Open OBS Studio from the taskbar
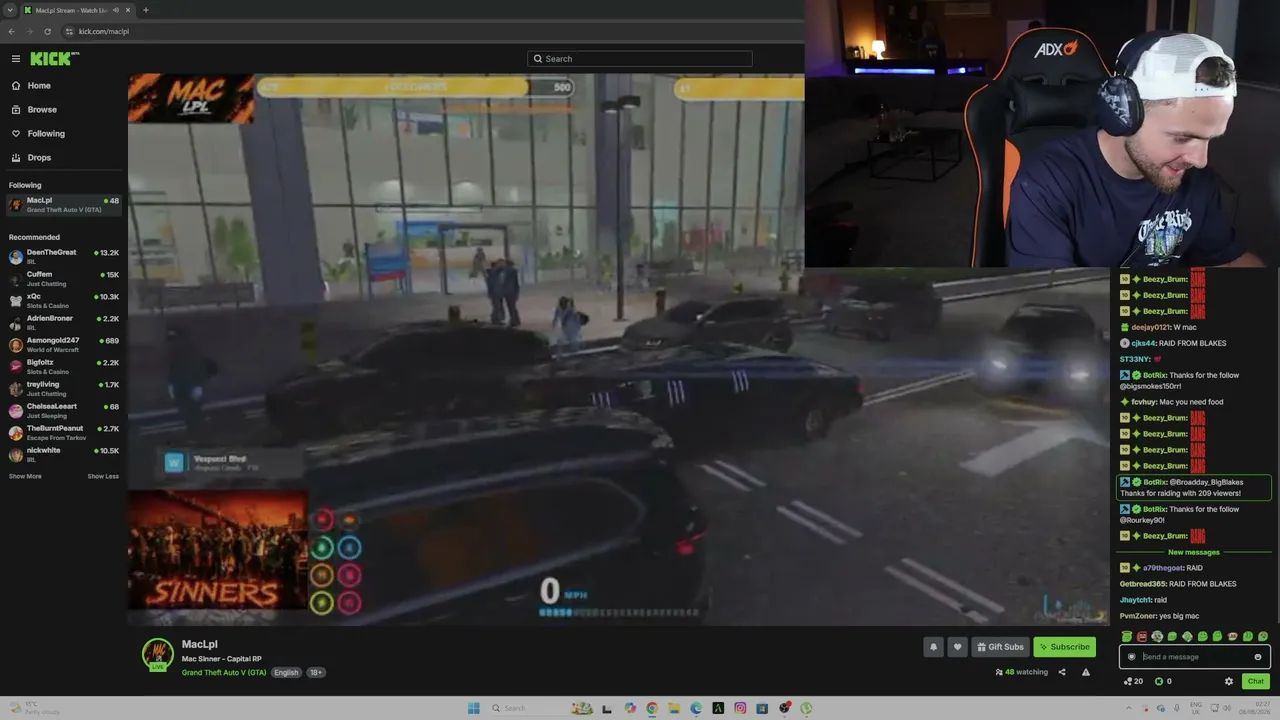Image resolution: width=1280 pixels, height=720 pixels. (784, 708)
